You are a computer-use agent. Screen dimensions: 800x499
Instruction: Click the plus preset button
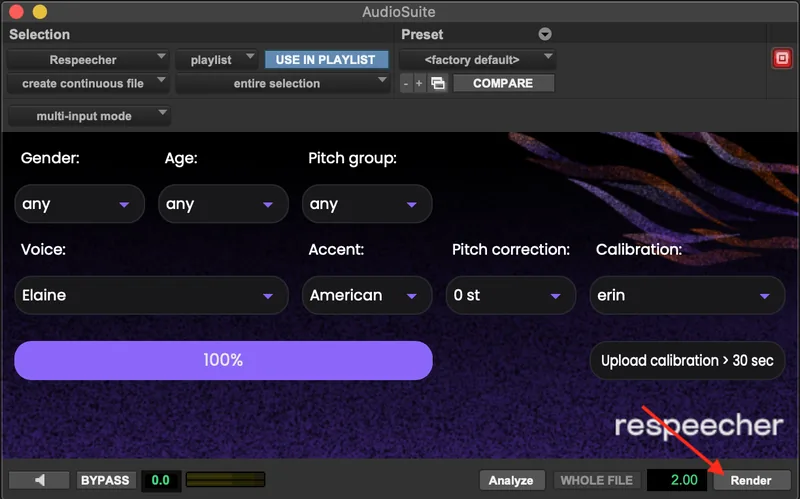pyautogui.click(x=419, y=83)
